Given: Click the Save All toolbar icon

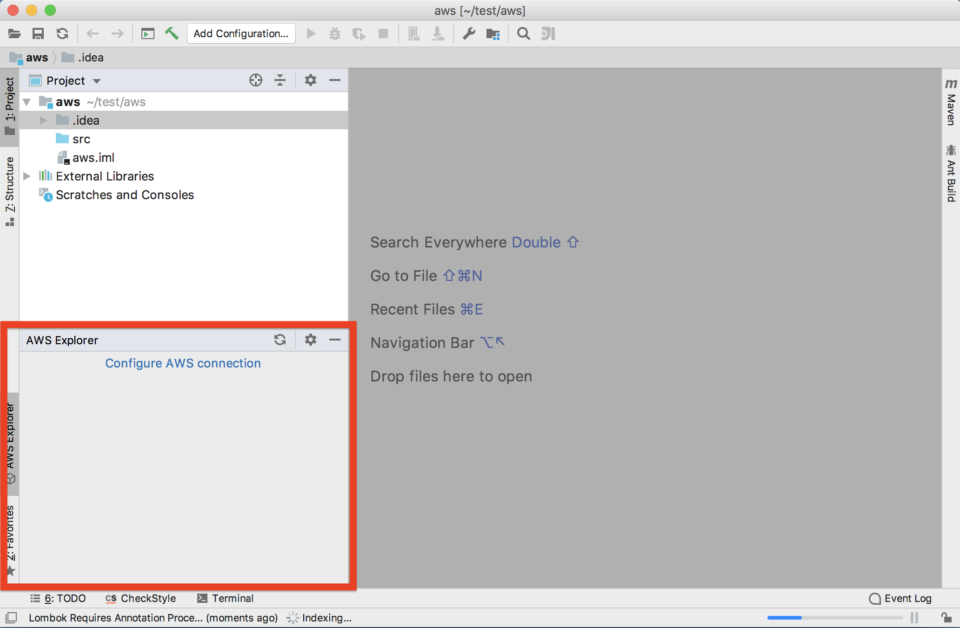Looking at the screenshot, I should point(38,34).
